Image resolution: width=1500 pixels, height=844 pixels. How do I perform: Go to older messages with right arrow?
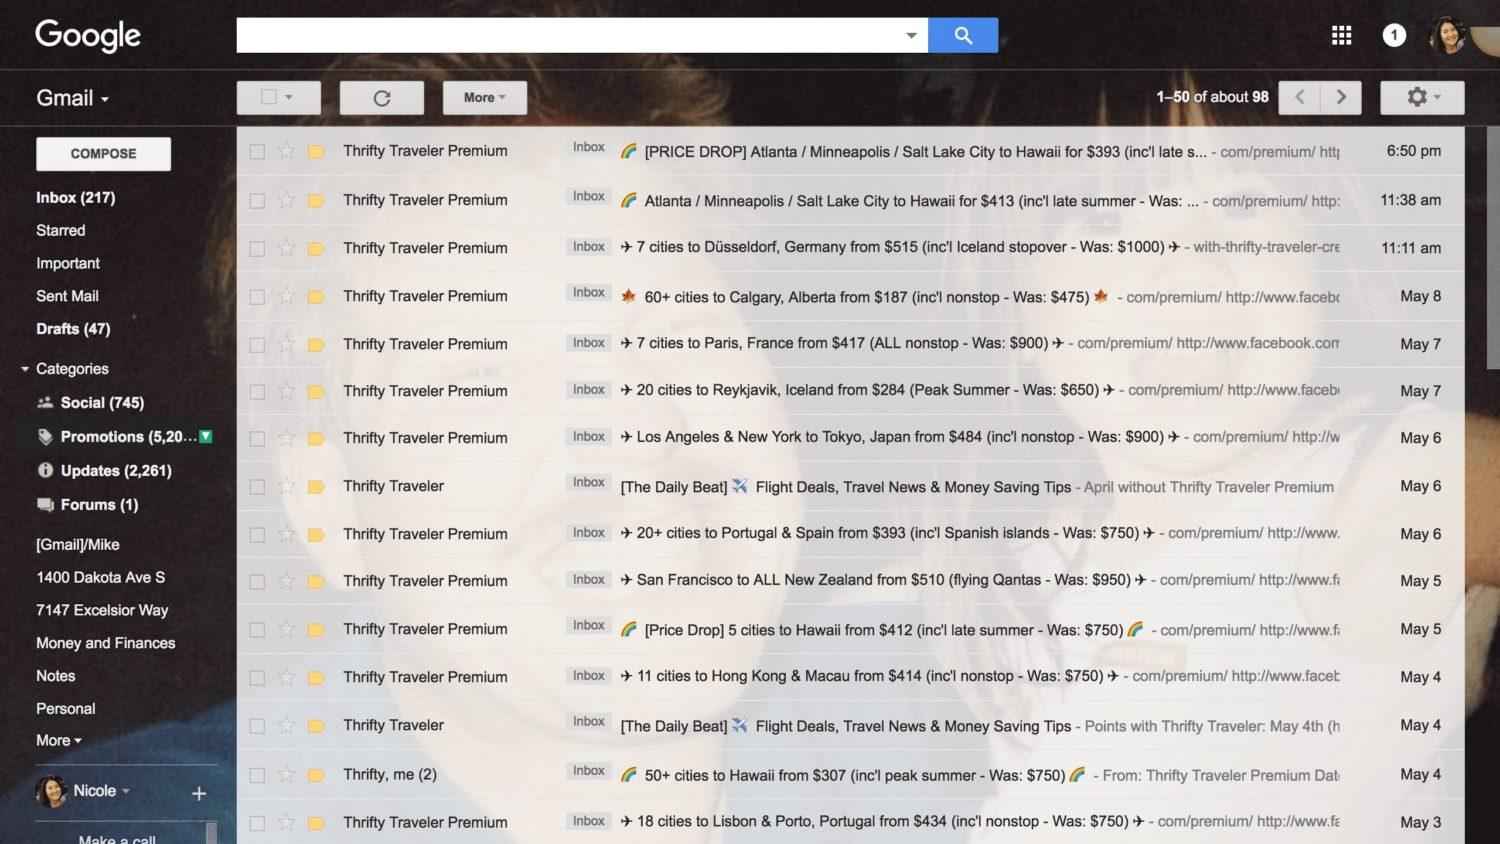[x=1341, y=97]
